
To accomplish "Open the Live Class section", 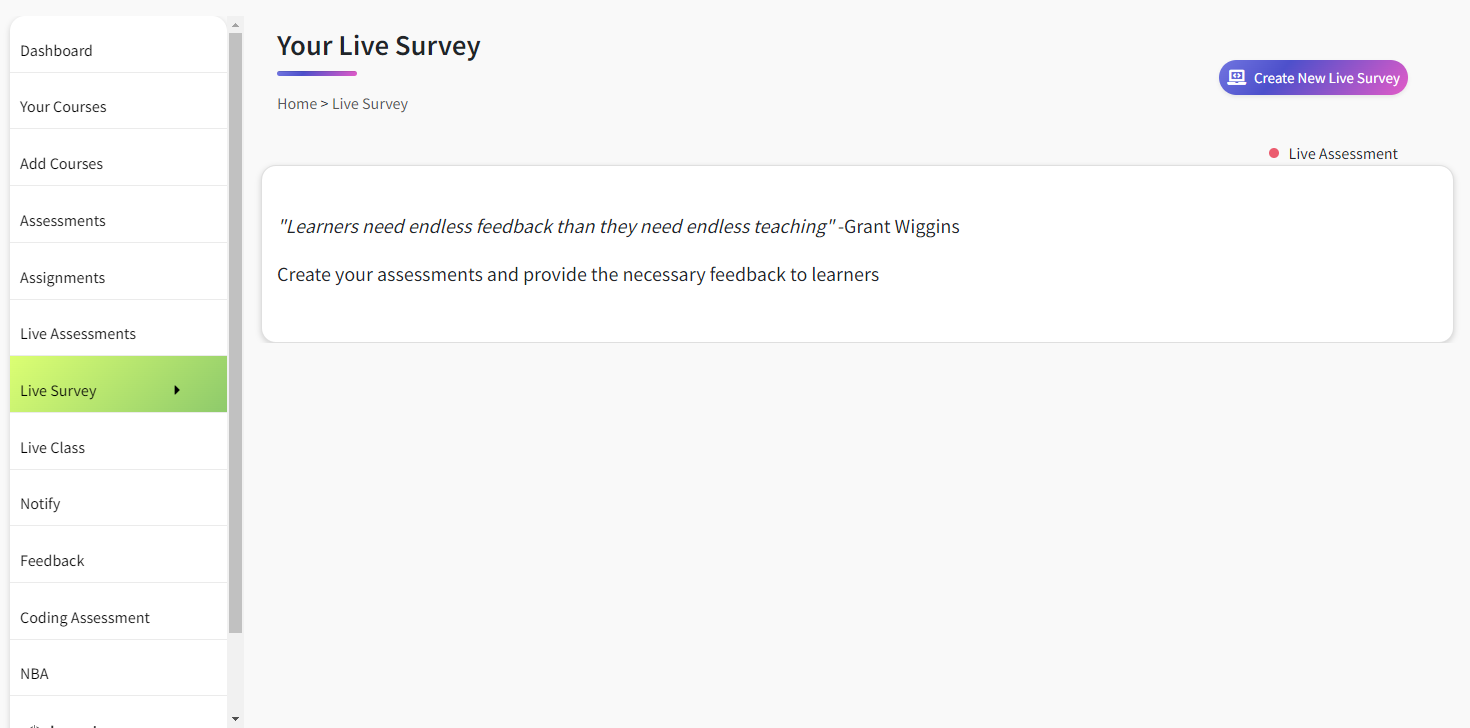I will (x=52, y=447).
